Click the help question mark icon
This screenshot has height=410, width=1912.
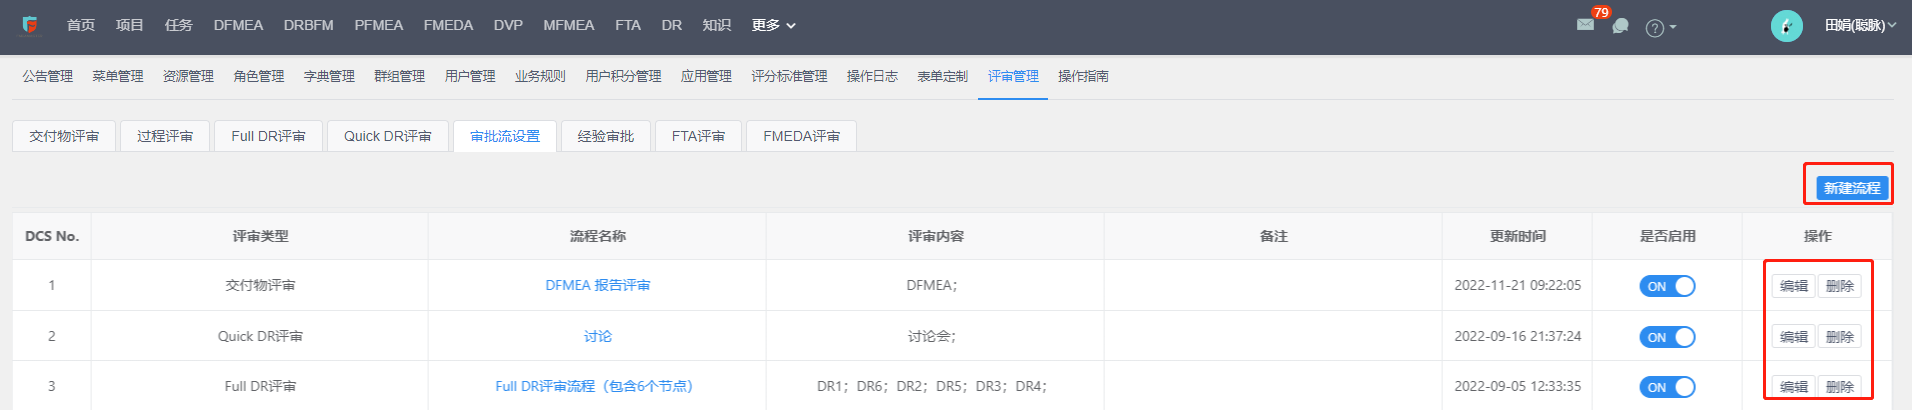[1654, 28]
